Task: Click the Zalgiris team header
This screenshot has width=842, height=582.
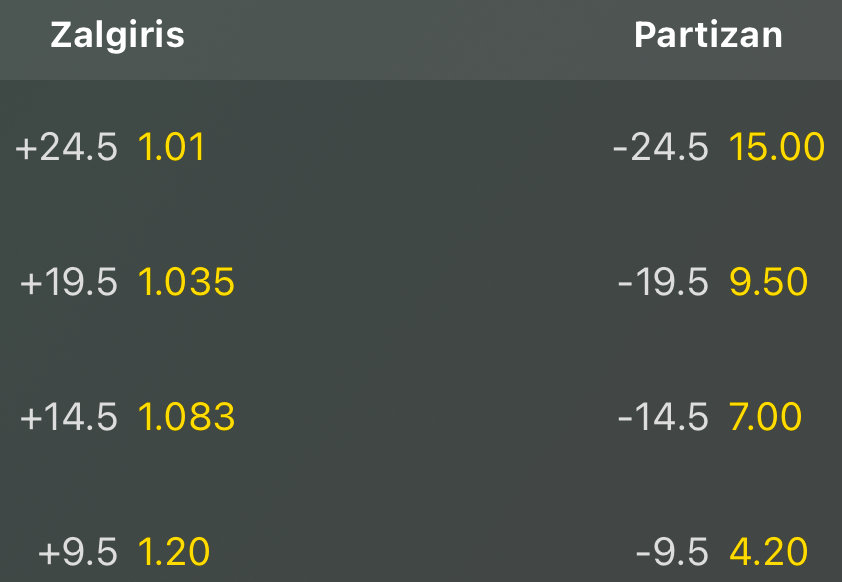Action: tap(117, 36)
